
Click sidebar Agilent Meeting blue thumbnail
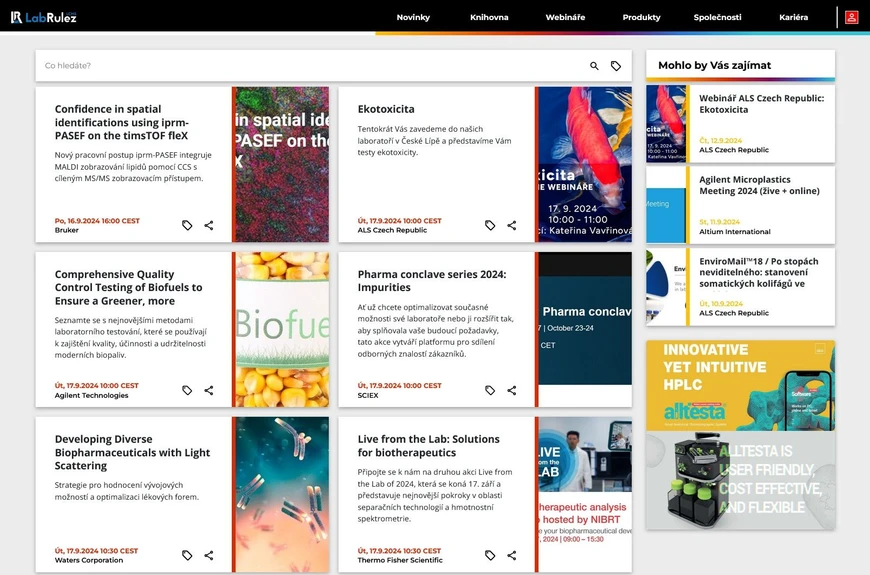click(x=666, y=205)
